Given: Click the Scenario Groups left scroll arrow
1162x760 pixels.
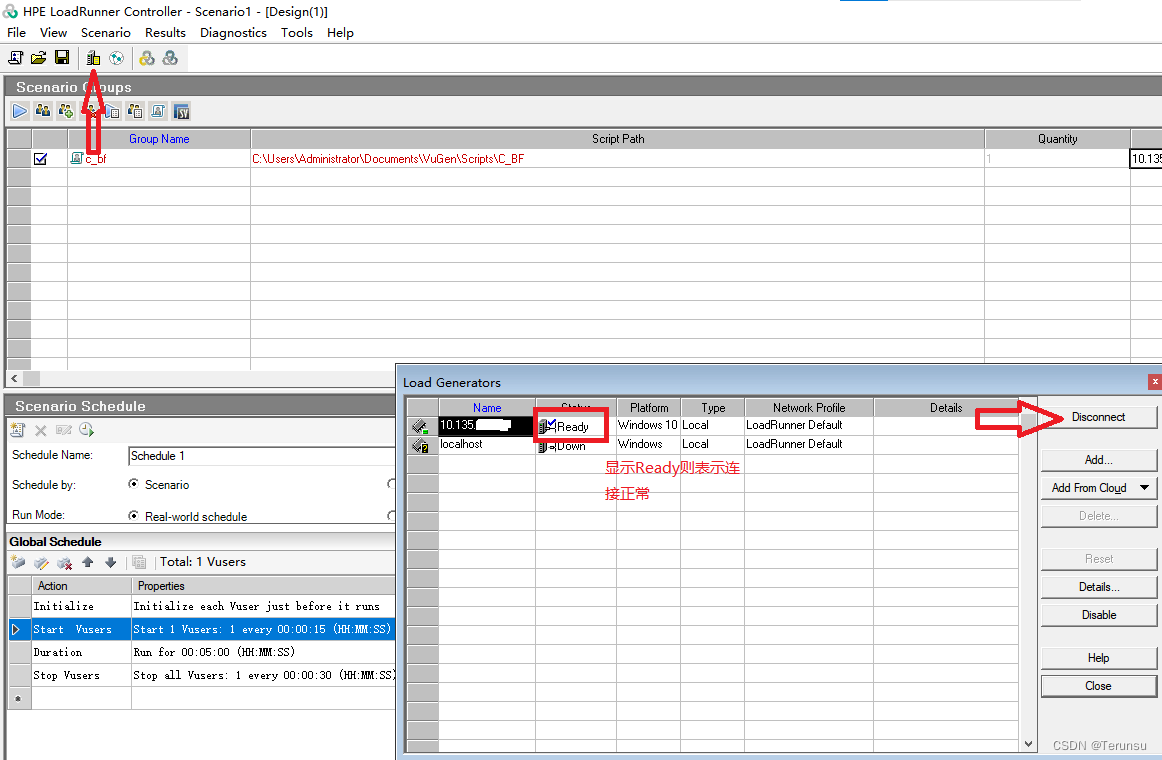Looking at the screenshot, I should pyautogui.click(x=14, y=379).
